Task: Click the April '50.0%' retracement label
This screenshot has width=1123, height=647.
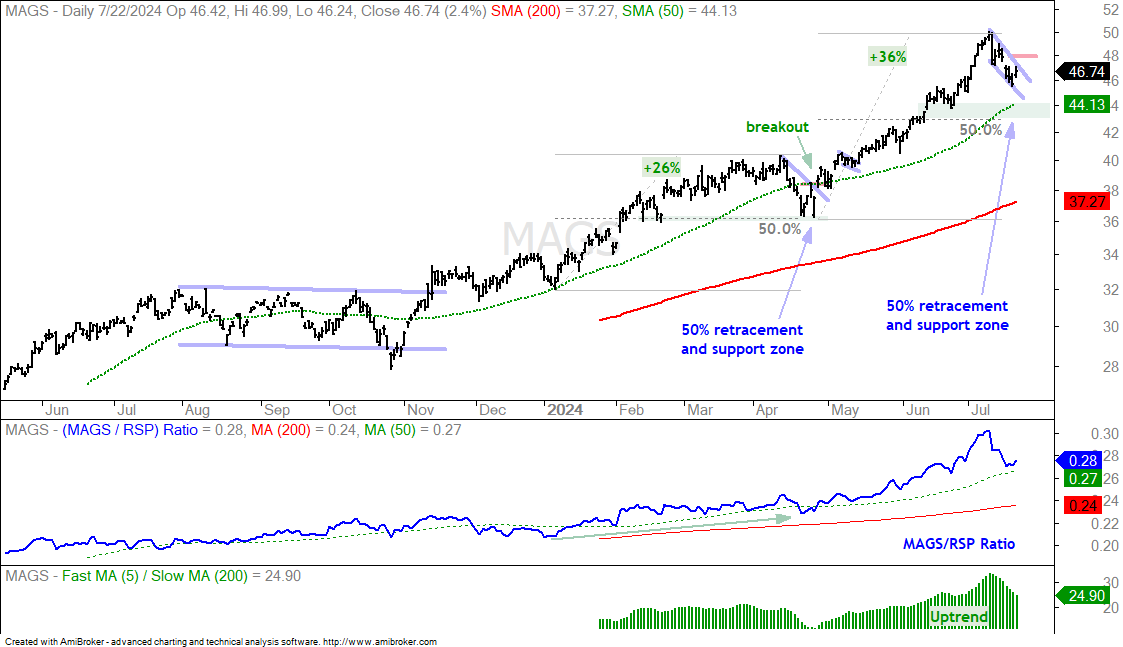Action: point(780,229)
